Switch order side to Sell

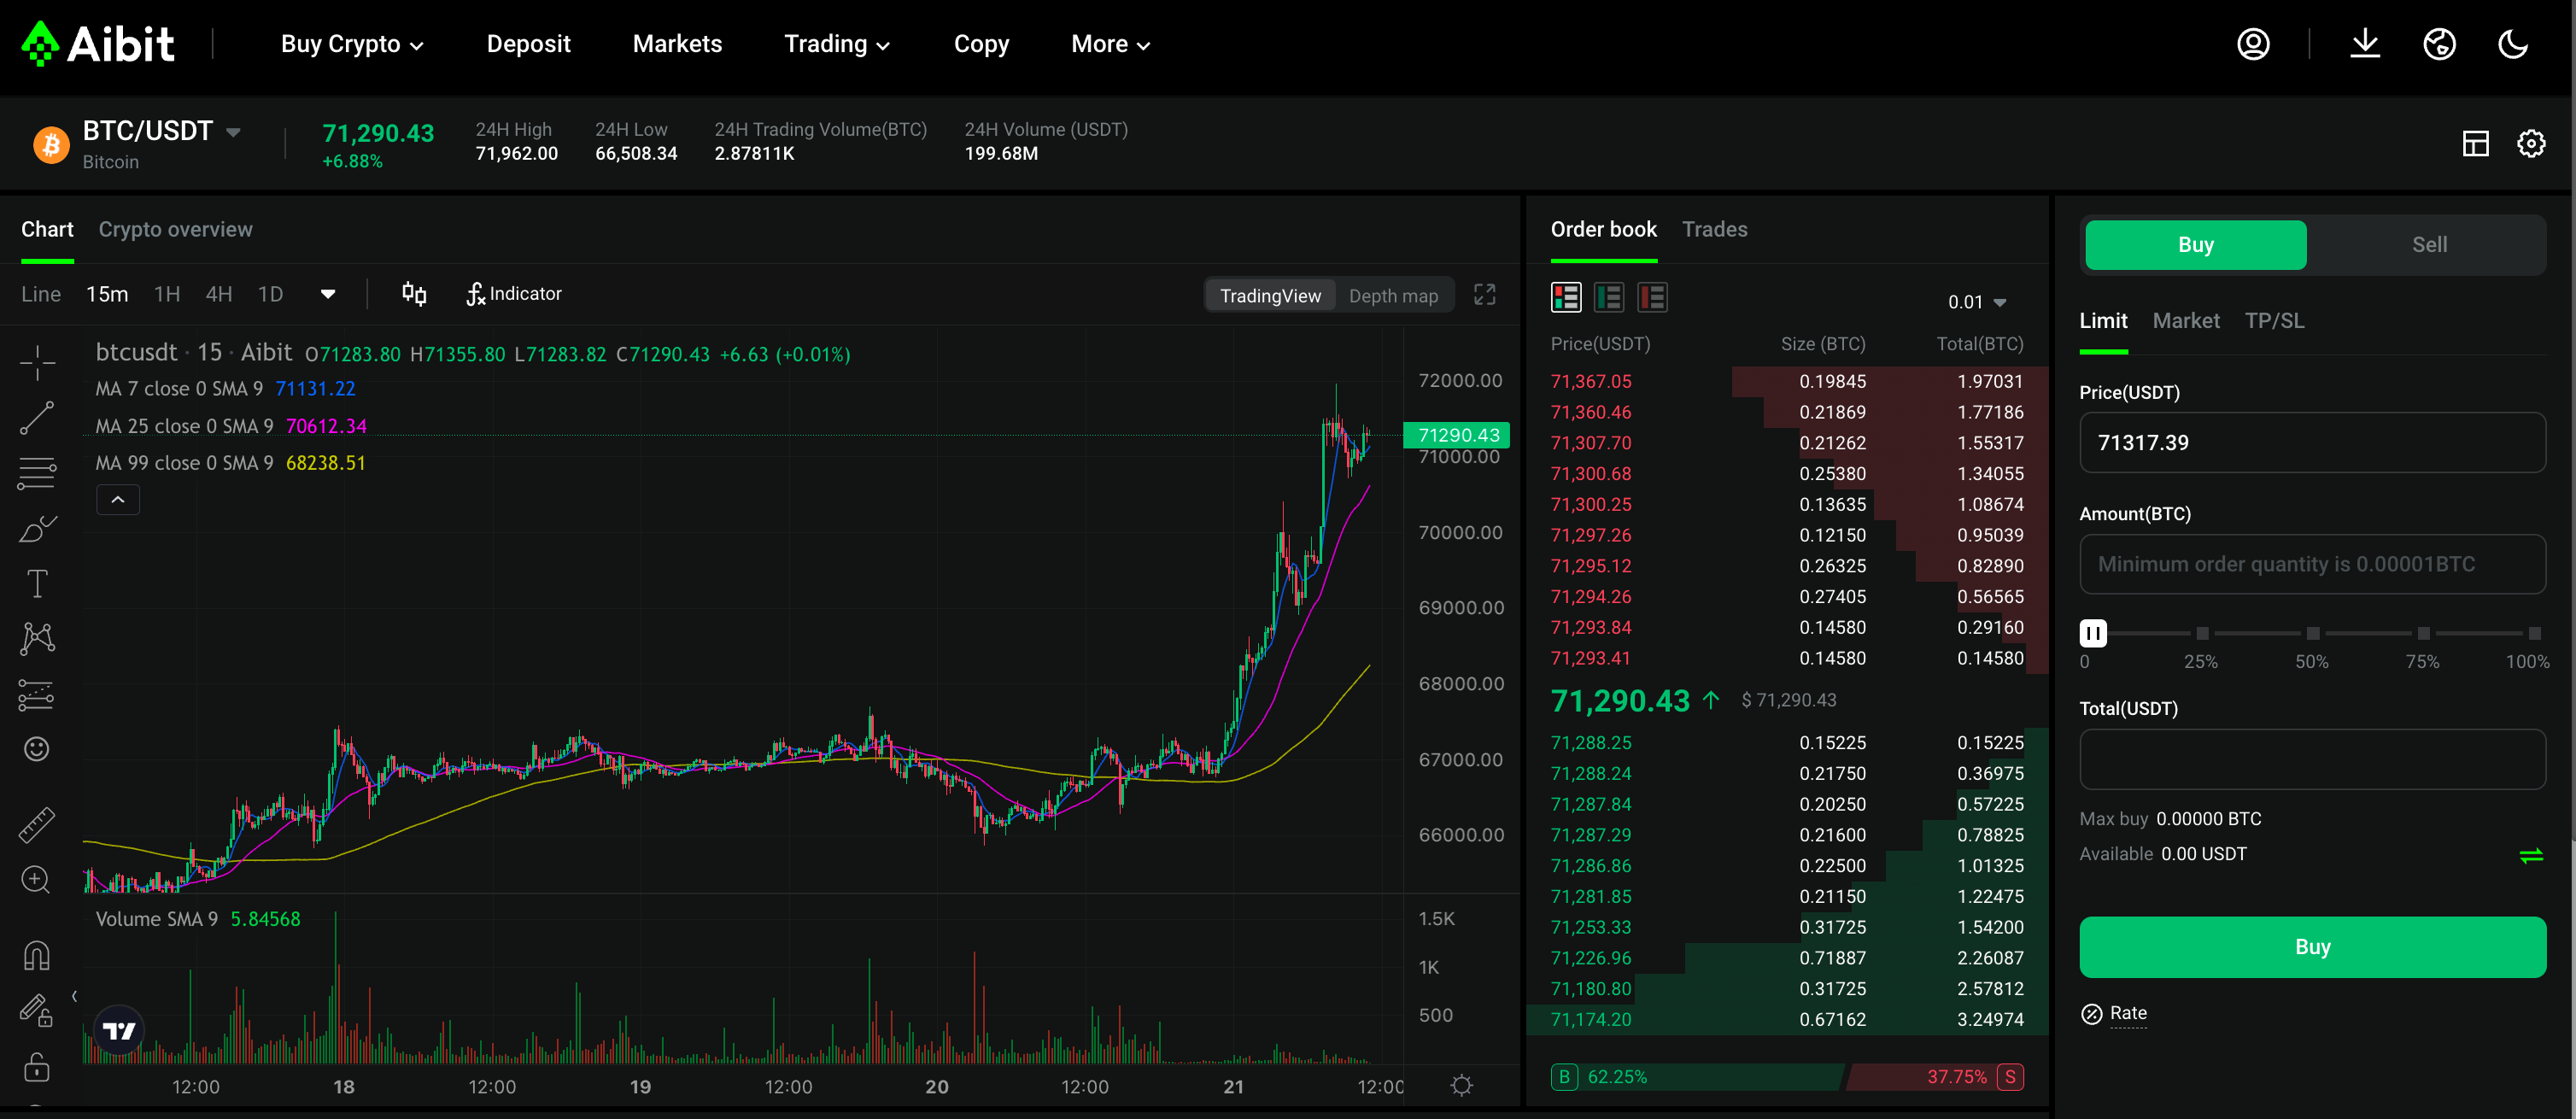click(x=2429, y=245)
